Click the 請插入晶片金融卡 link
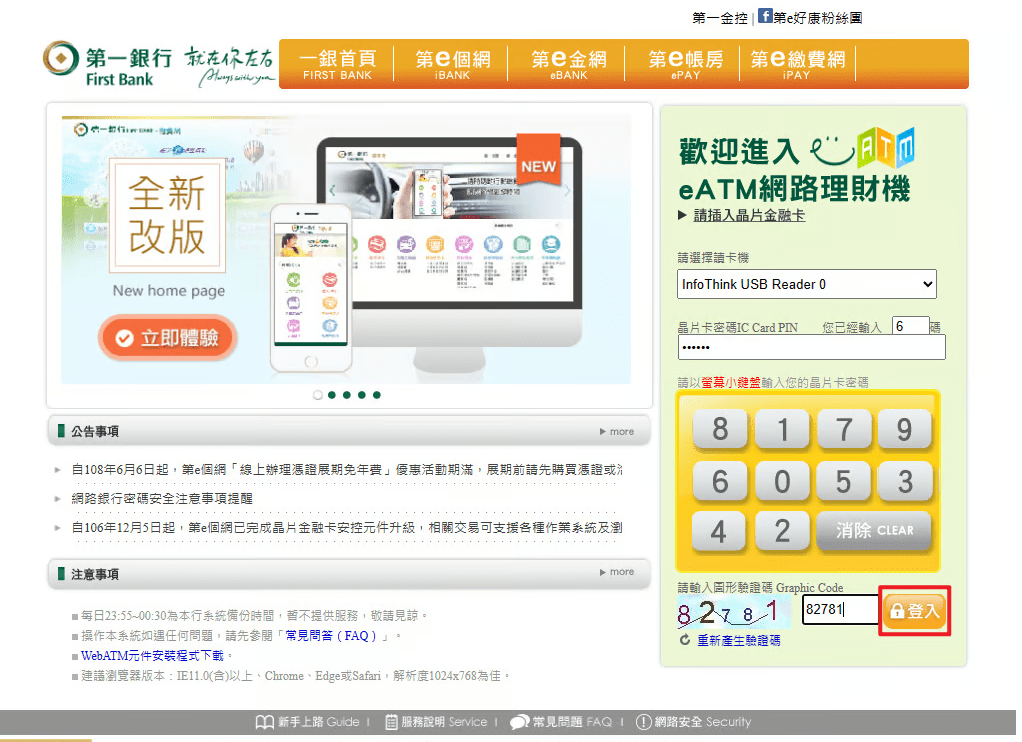The image size is (1022, 742). [749, 215]
